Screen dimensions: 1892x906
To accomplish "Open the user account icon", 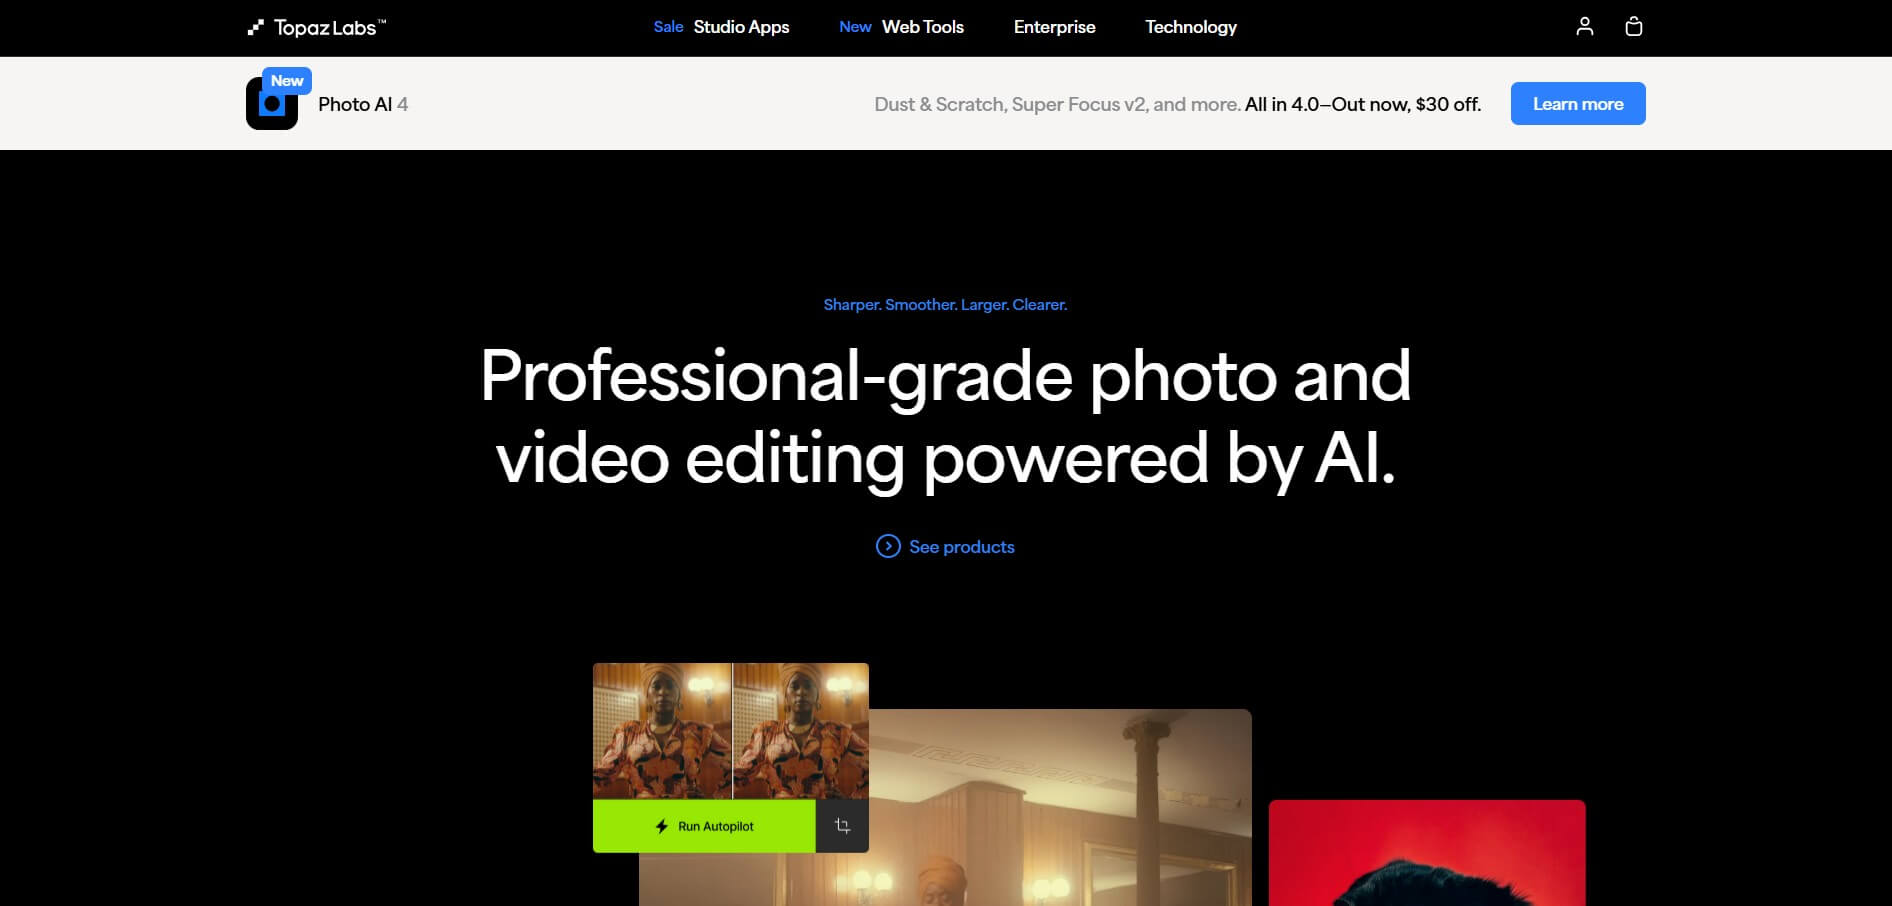I will pyautogui.click(x=1584, y=27).
